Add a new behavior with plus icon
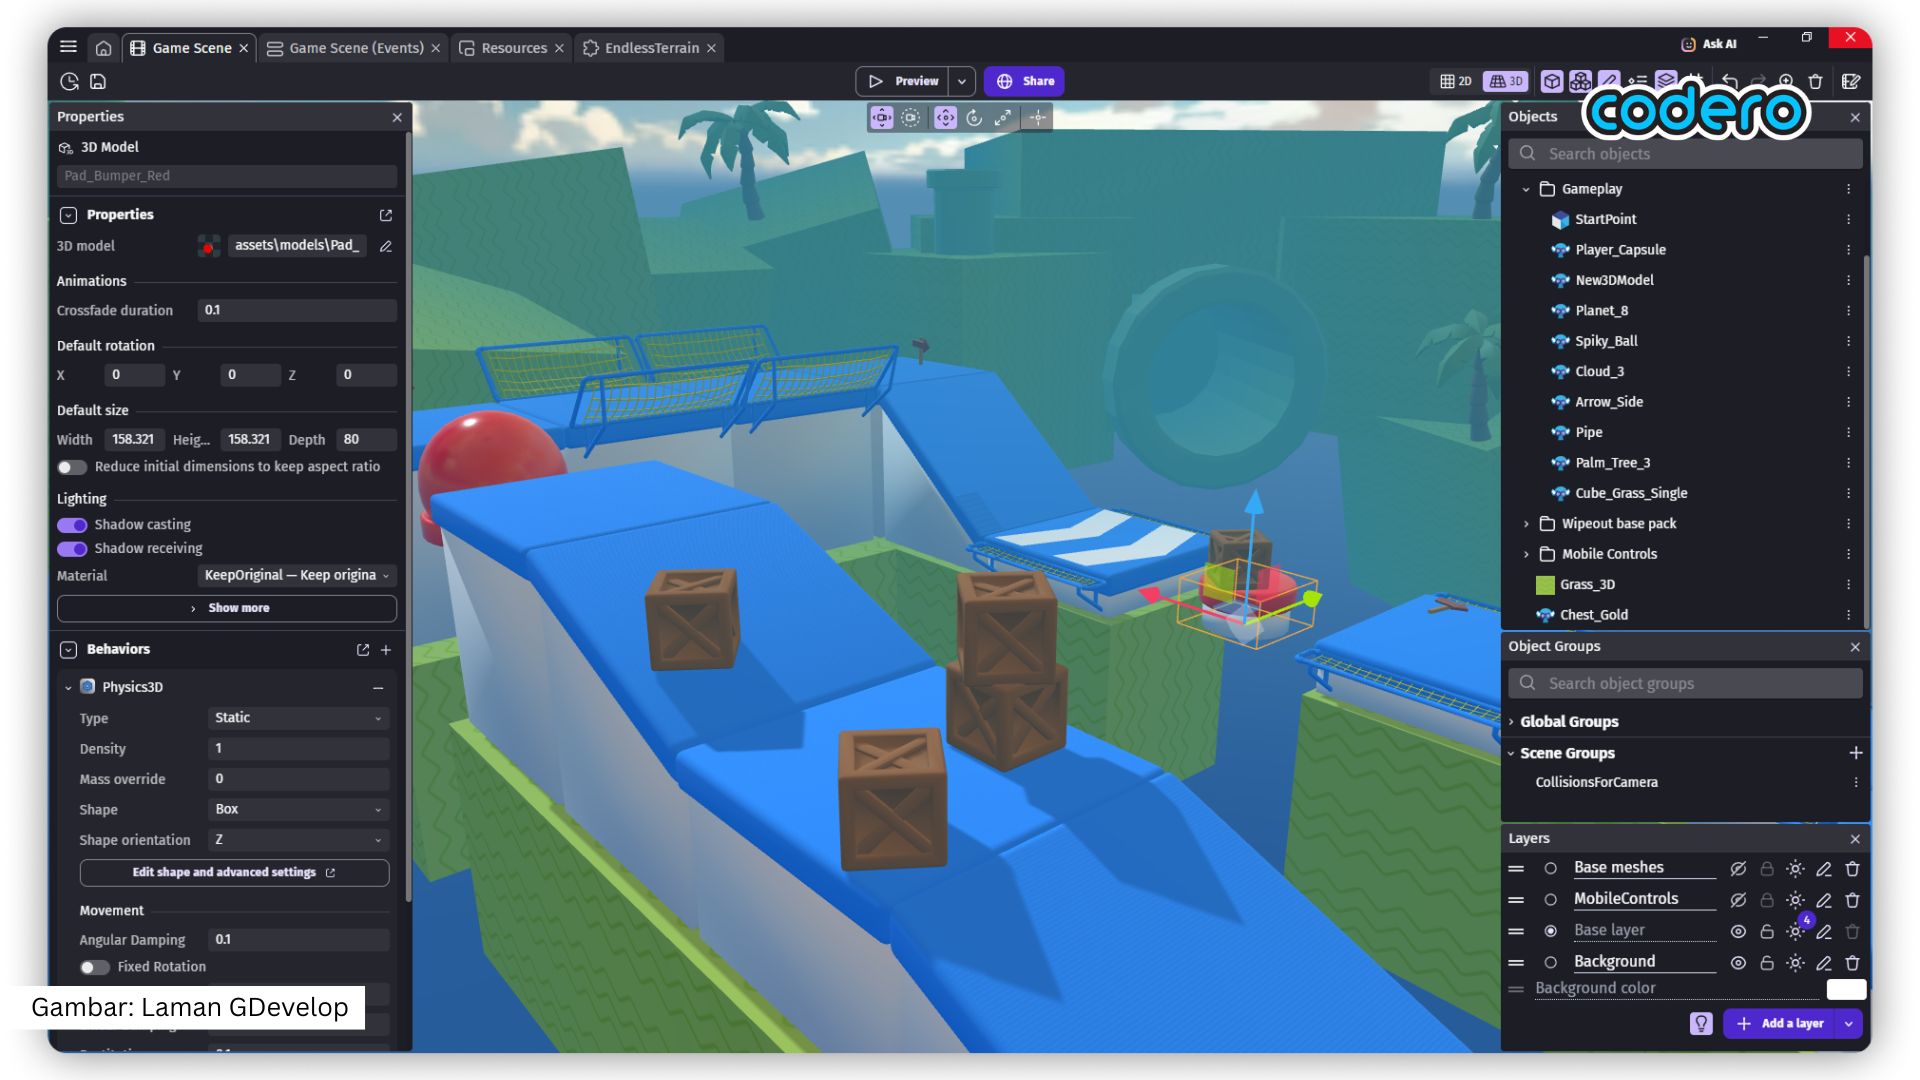Image resolution: width=1920 pixels, height=1080 pixels. (x=386, y=650)
